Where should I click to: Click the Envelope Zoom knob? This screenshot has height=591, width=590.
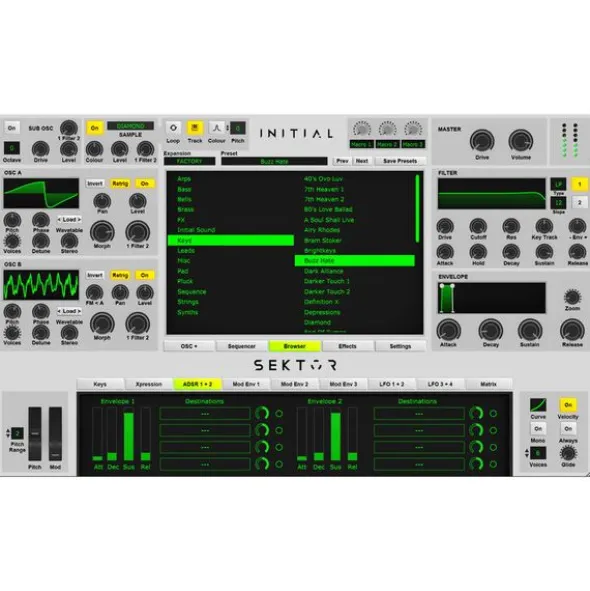coord(572,297)
